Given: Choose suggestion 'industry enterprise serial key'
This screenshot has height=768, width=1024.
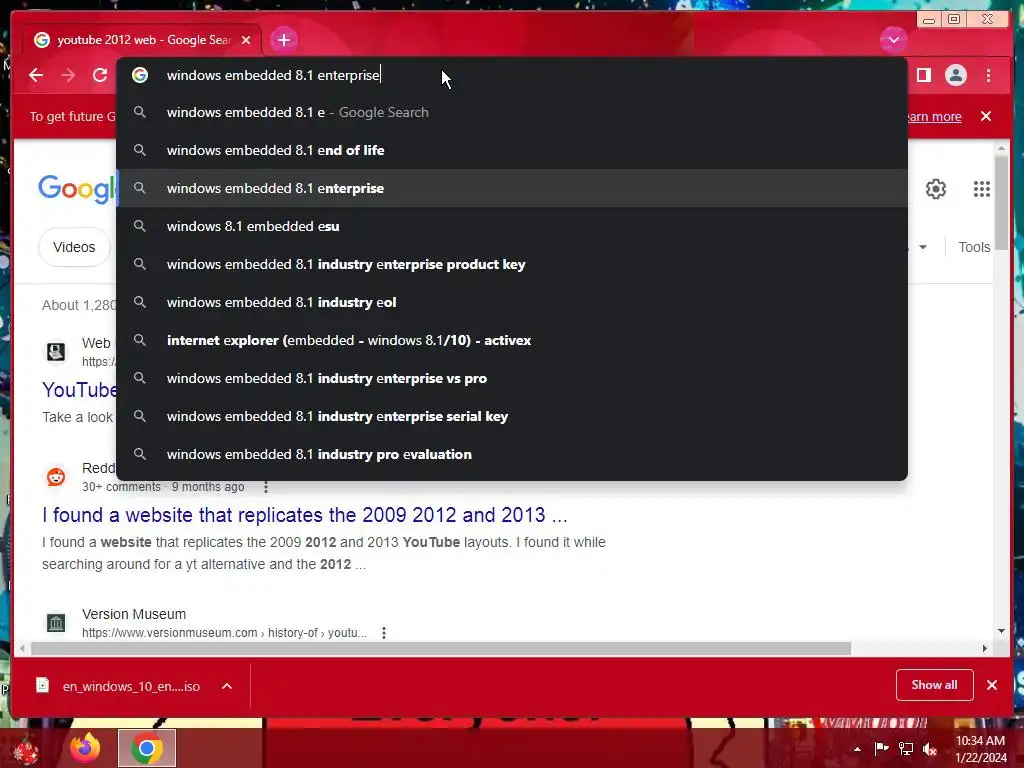Looking at the screenshot, I should click(512, 416).
